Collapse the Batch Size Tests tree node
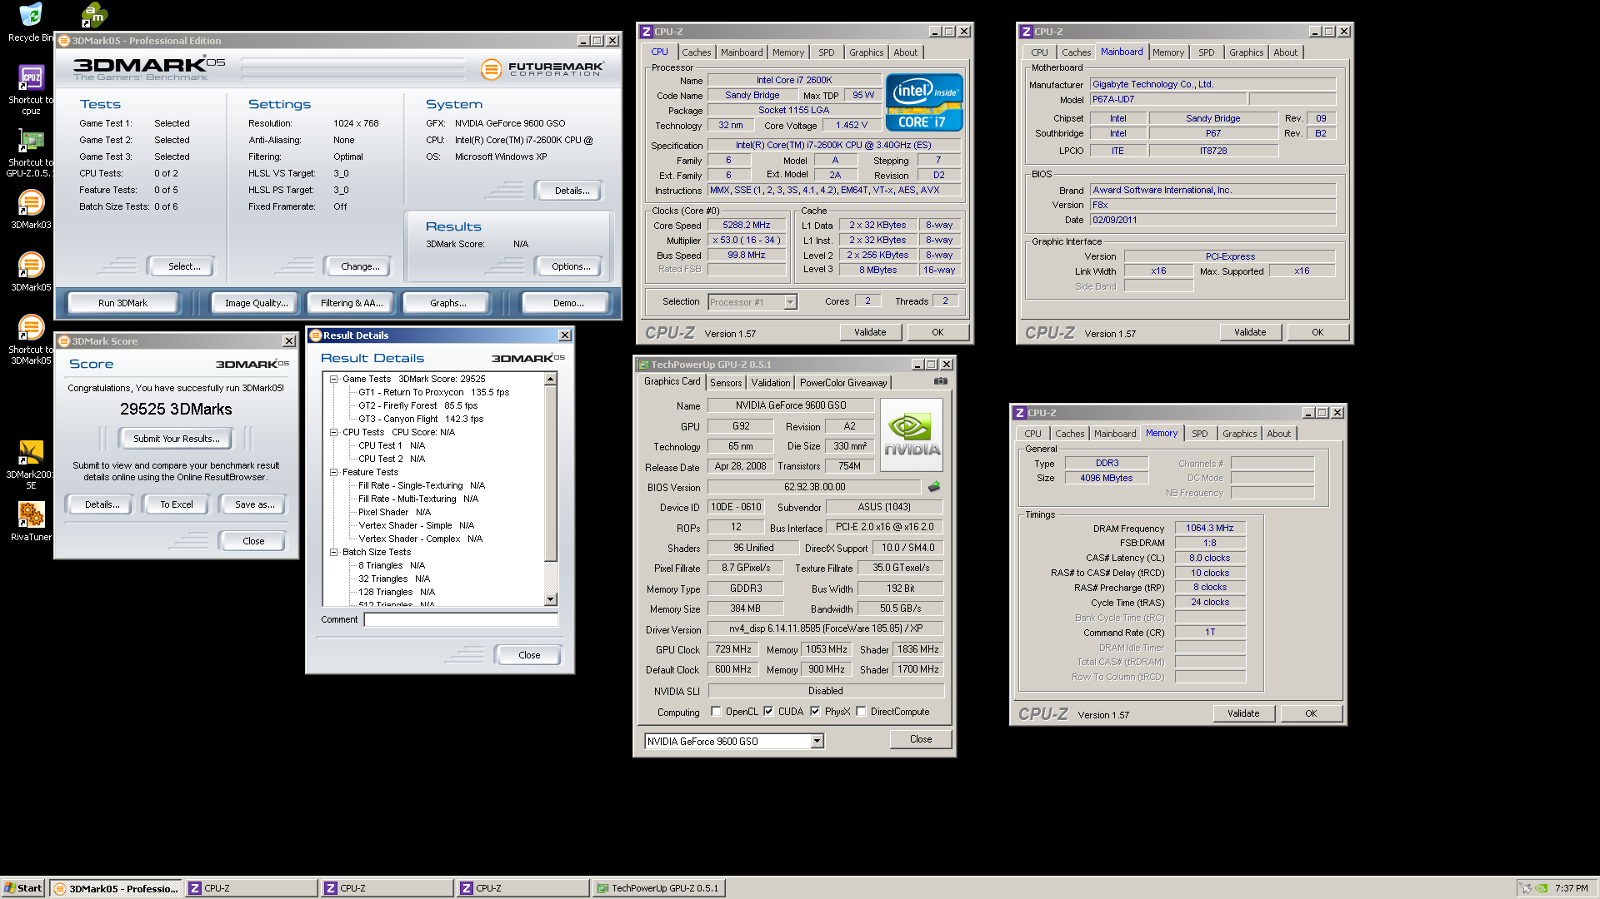The image size is (1600, 899). point(334,552)
